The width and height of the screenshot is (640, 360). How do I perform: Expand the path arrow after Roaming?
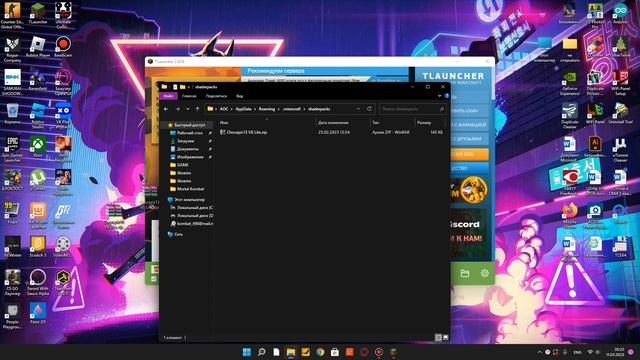279,109
